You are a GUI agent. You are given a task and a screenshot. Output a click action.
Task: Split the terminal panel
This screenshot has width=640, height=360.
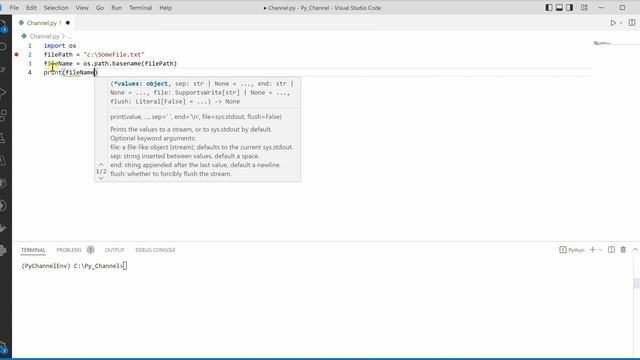611,249
